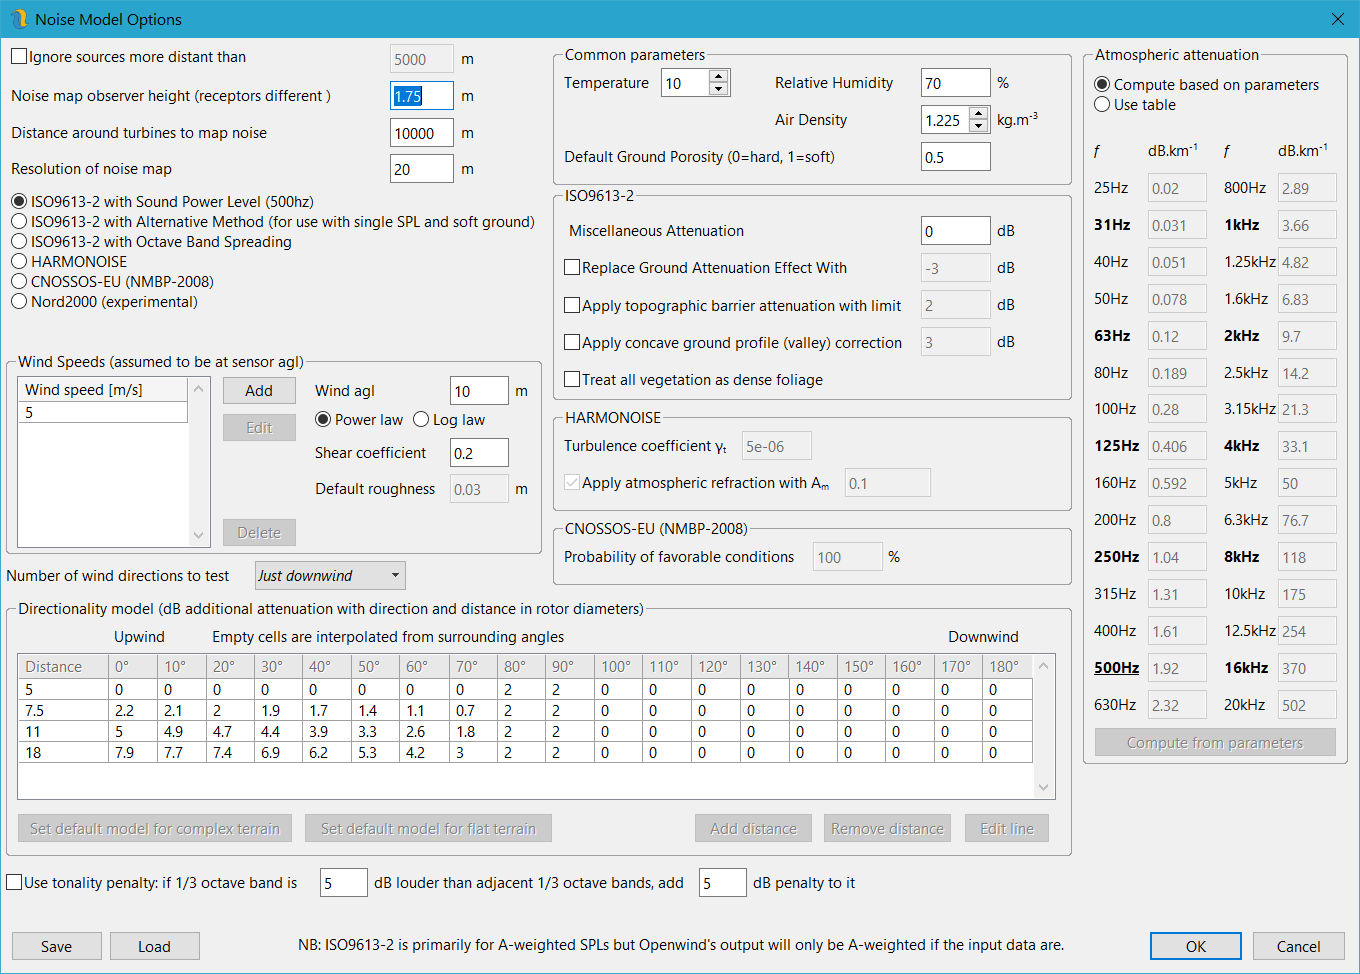Image resolution: width=1360 pixels, height=974 pixels.
Task: Check Treat all vegetation as dense foliage
Action: (x=572, y=380)
